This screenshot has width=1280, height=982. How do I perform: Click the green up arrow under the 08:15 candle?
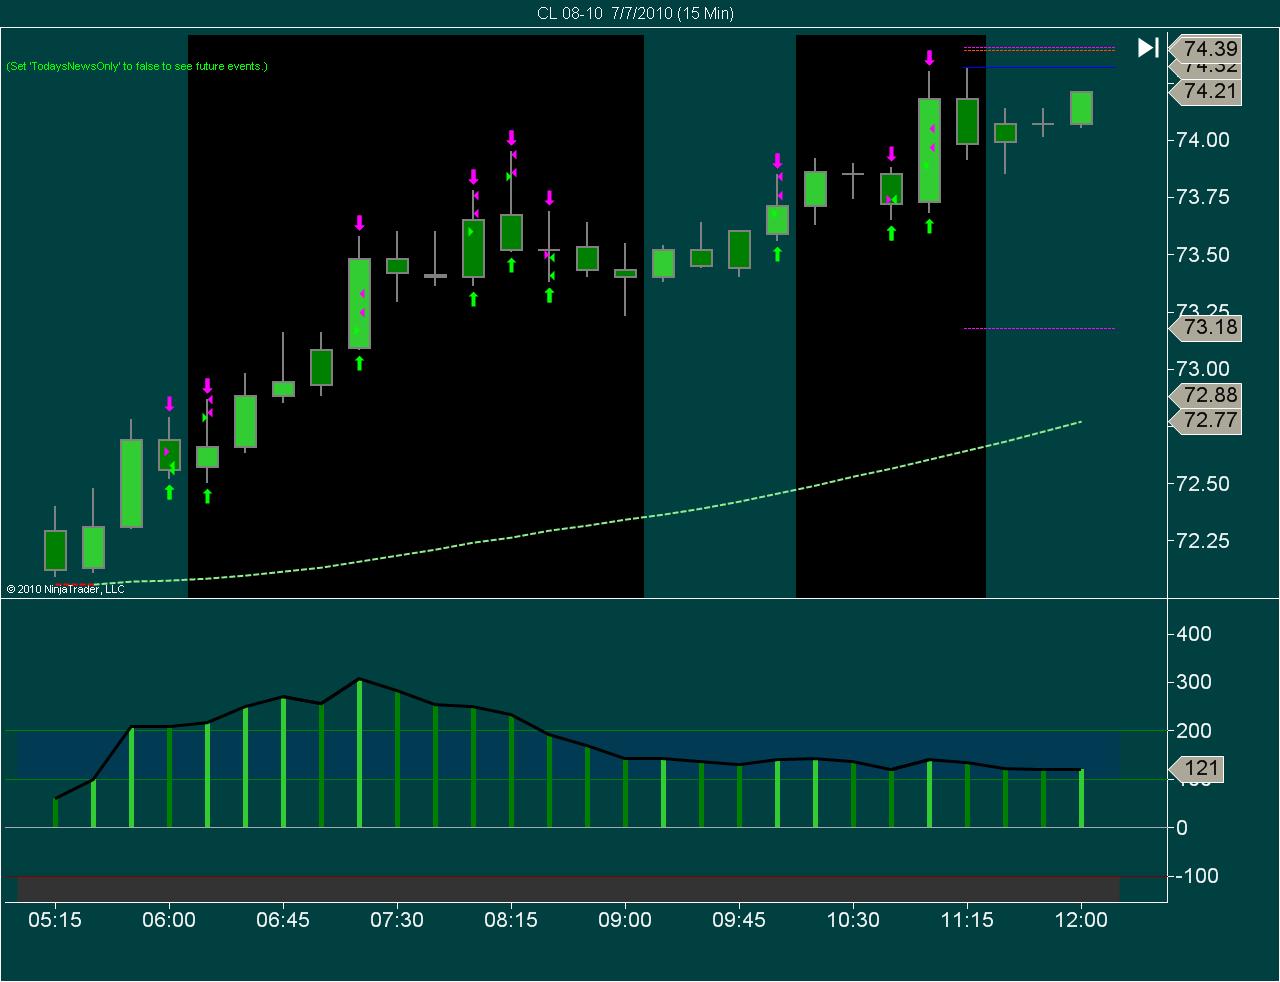pyautogui.click(x=511, y=264)
